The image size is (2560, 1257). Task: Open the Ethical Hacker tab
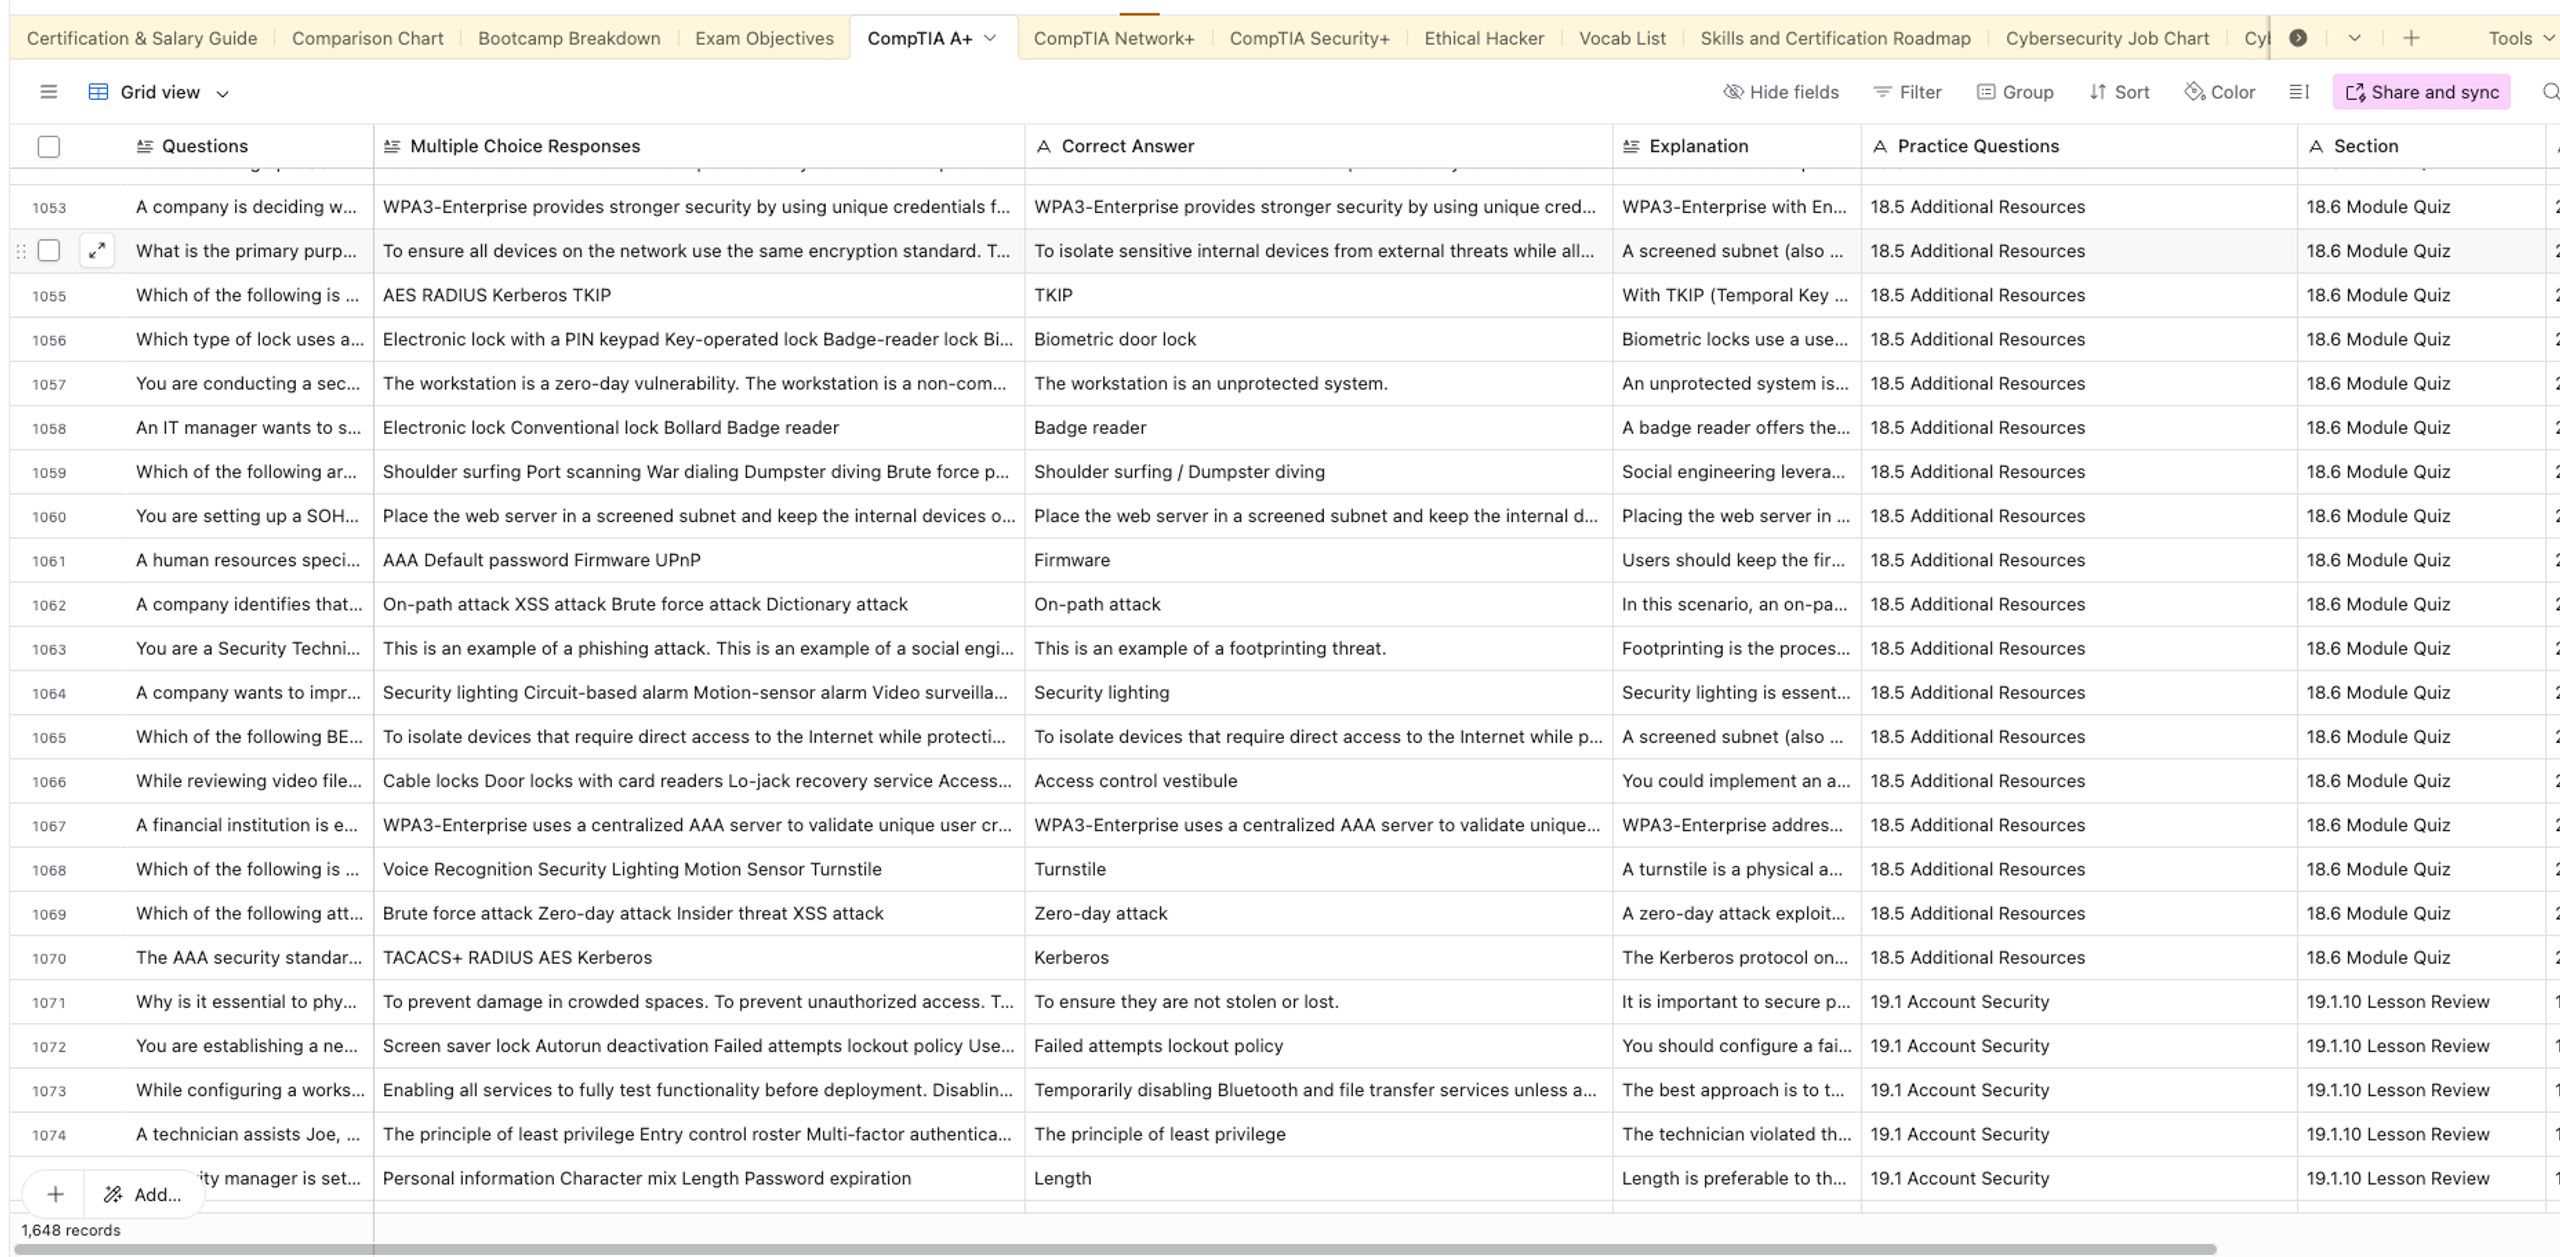pyautogui.click(x=1484, y=38)
